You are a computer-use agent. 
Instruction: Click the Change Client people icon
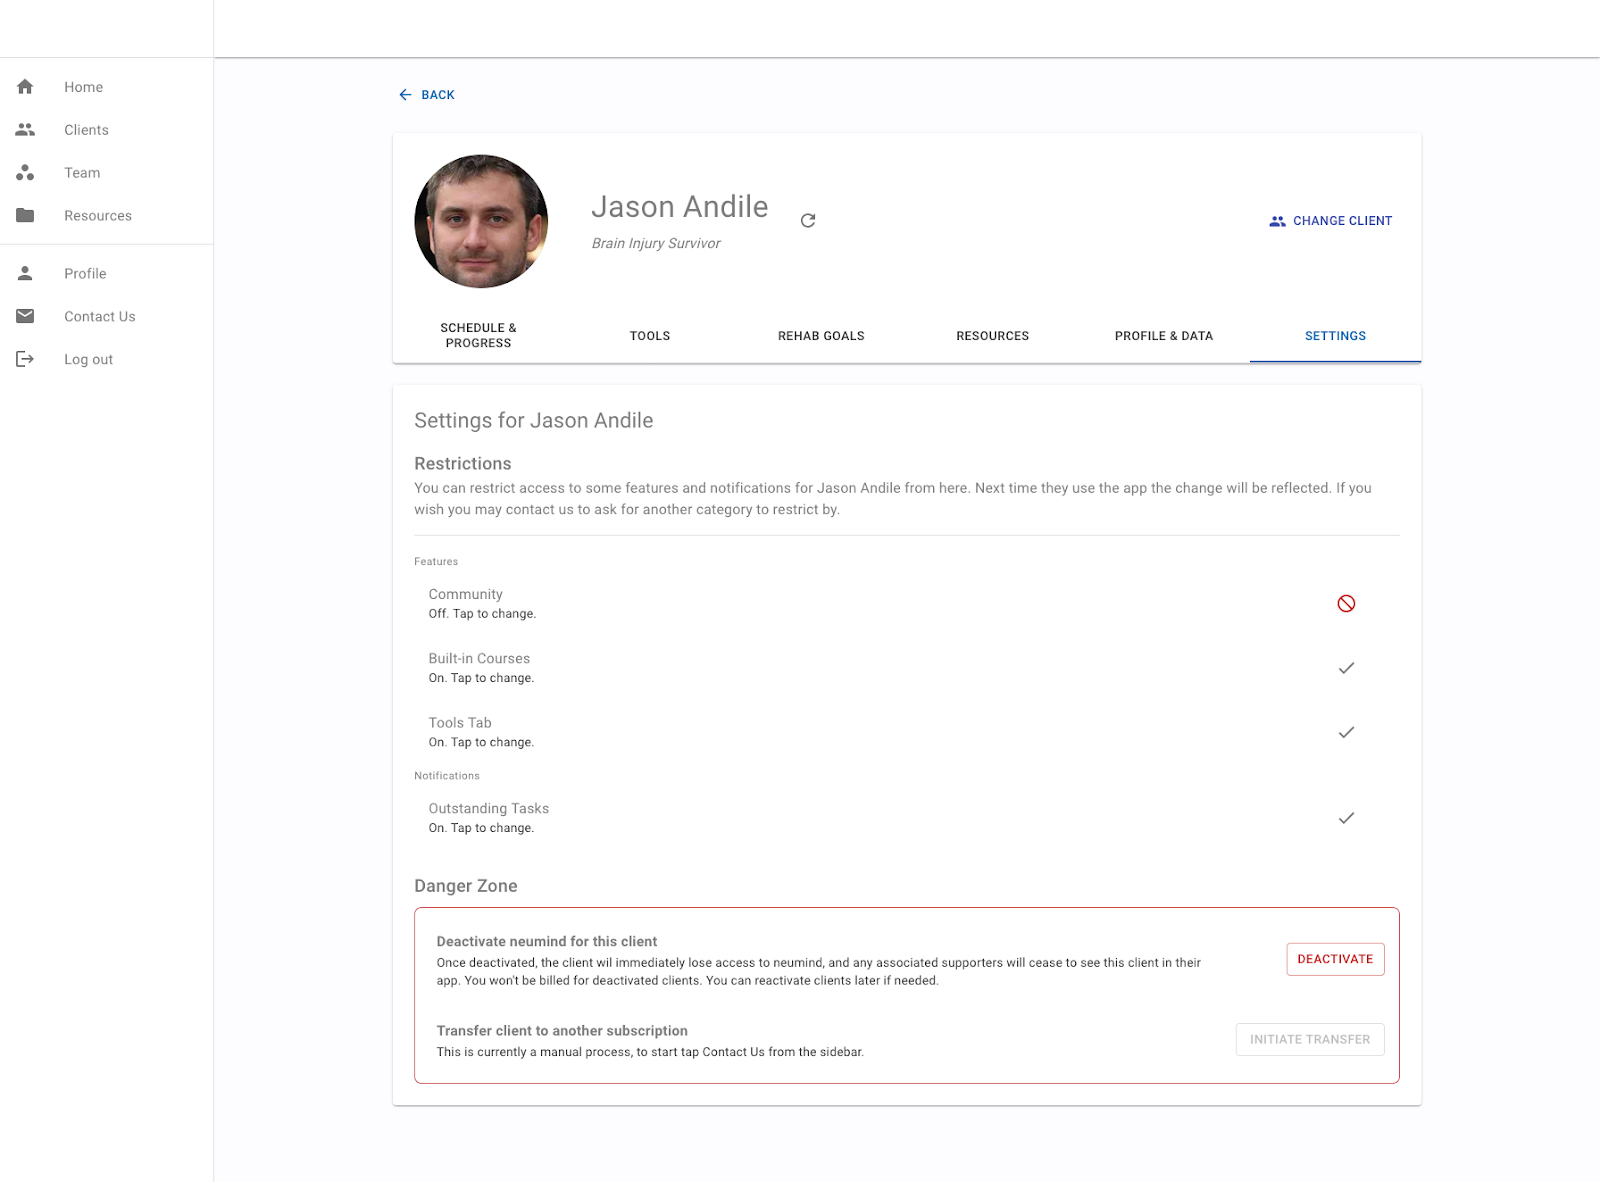[1277, 221]
